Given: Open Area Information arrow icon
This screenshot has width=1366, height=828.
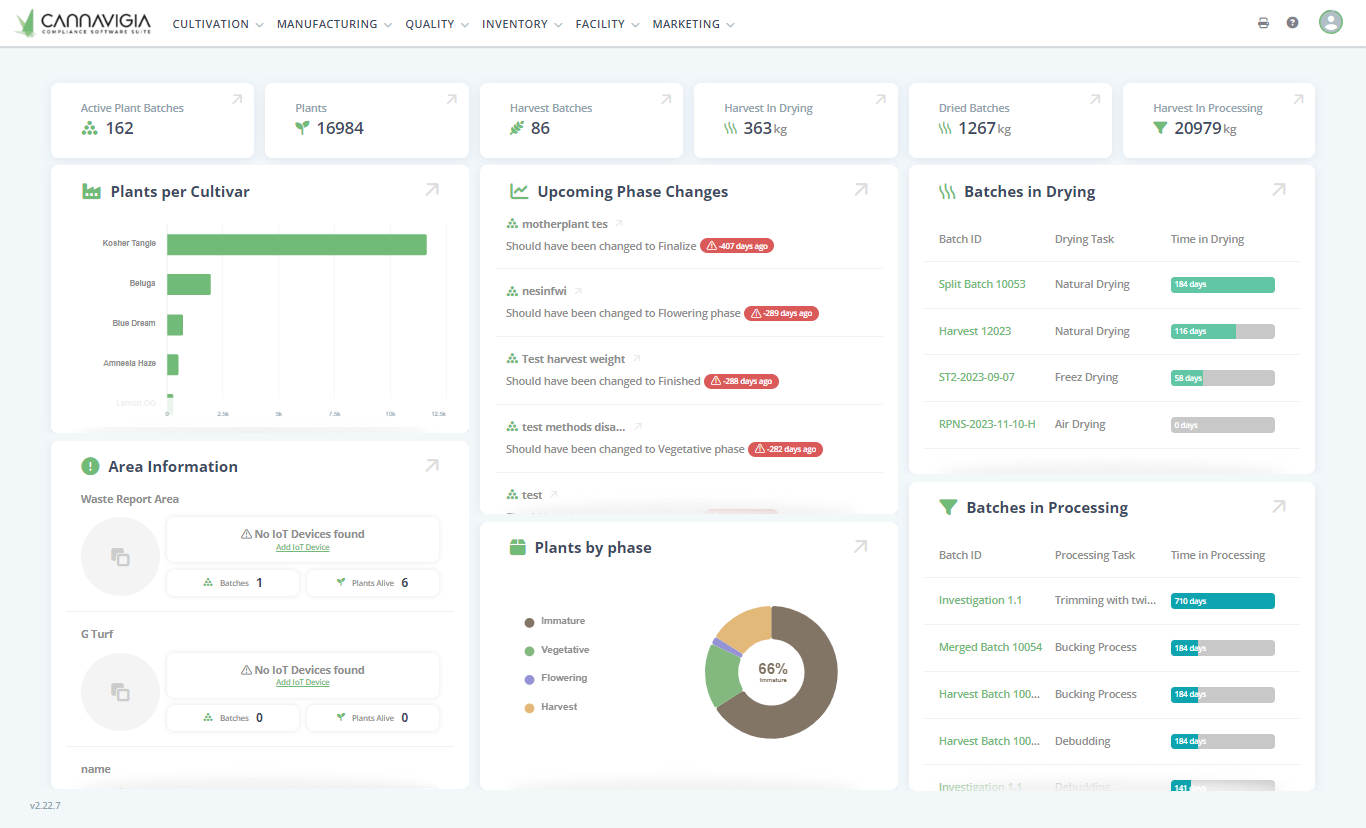Looking at the screenshot, I should pyautogui.click(x=432, y=465).
